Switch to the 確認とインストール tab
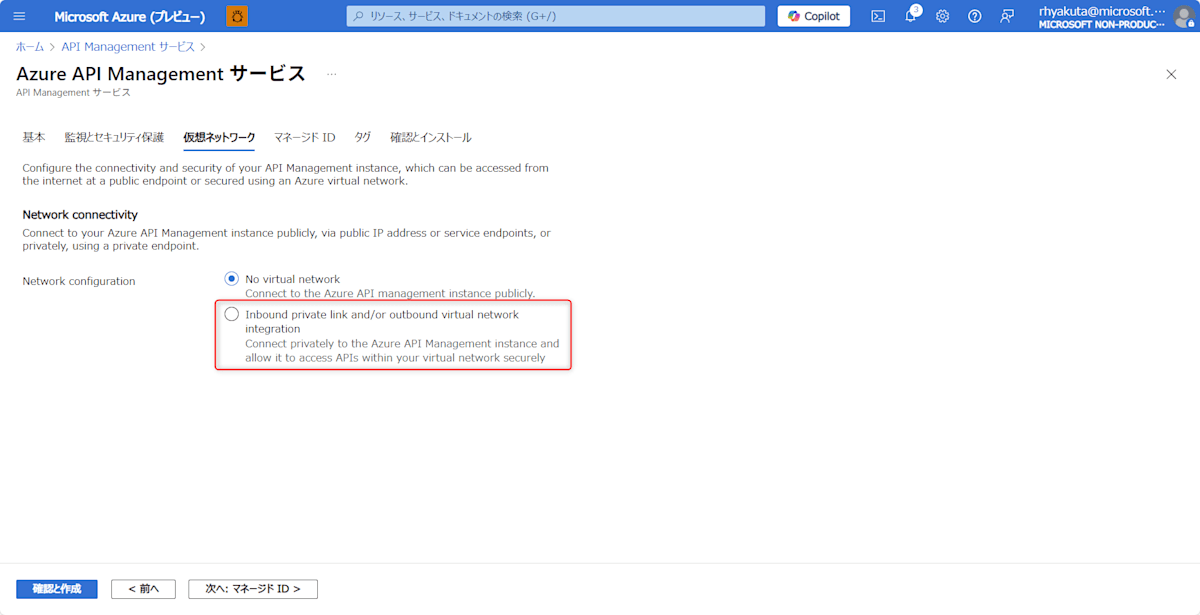The height and width of the screenshot is (615, 1200). point(431,137)
